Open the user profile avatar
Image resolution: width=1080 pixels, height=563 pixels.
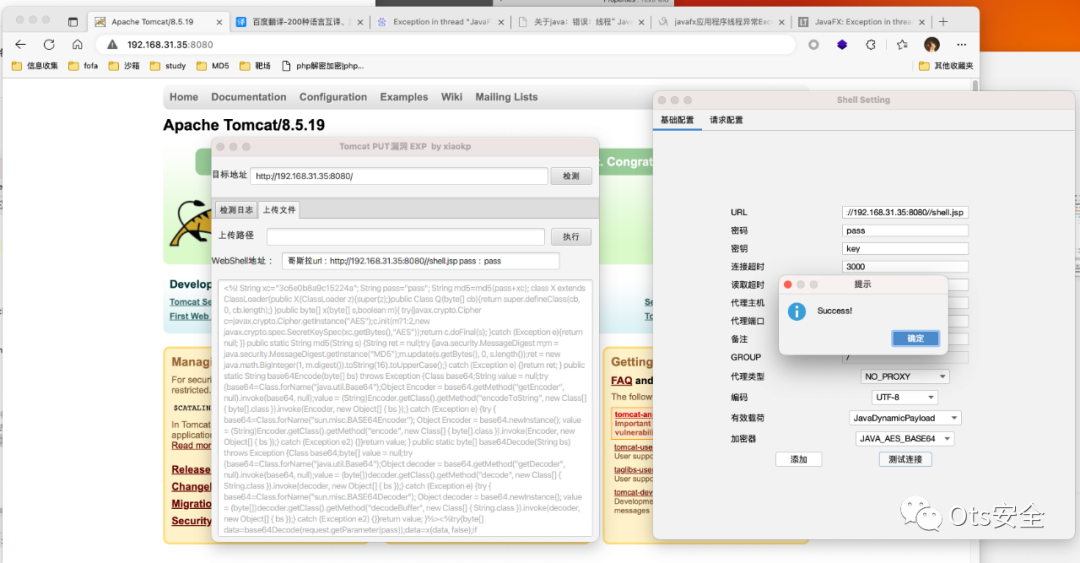(932, 45)
